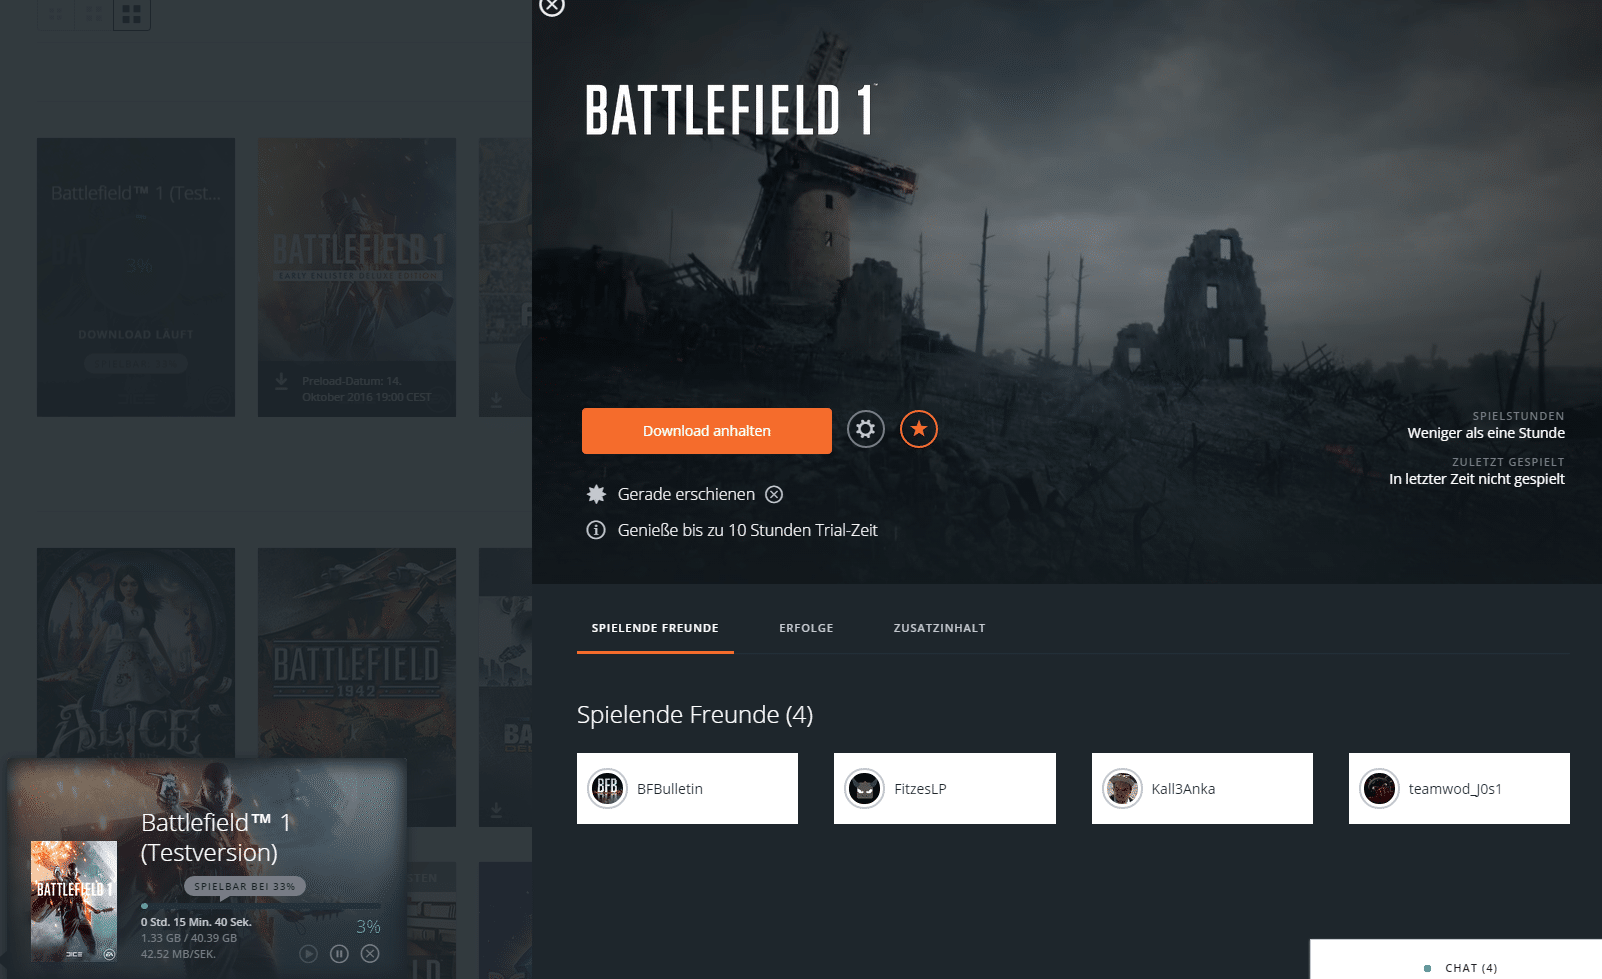1602x979 pixels.
Task: Click teamwod_J0s1's avatar
Action: point(1379,789)
